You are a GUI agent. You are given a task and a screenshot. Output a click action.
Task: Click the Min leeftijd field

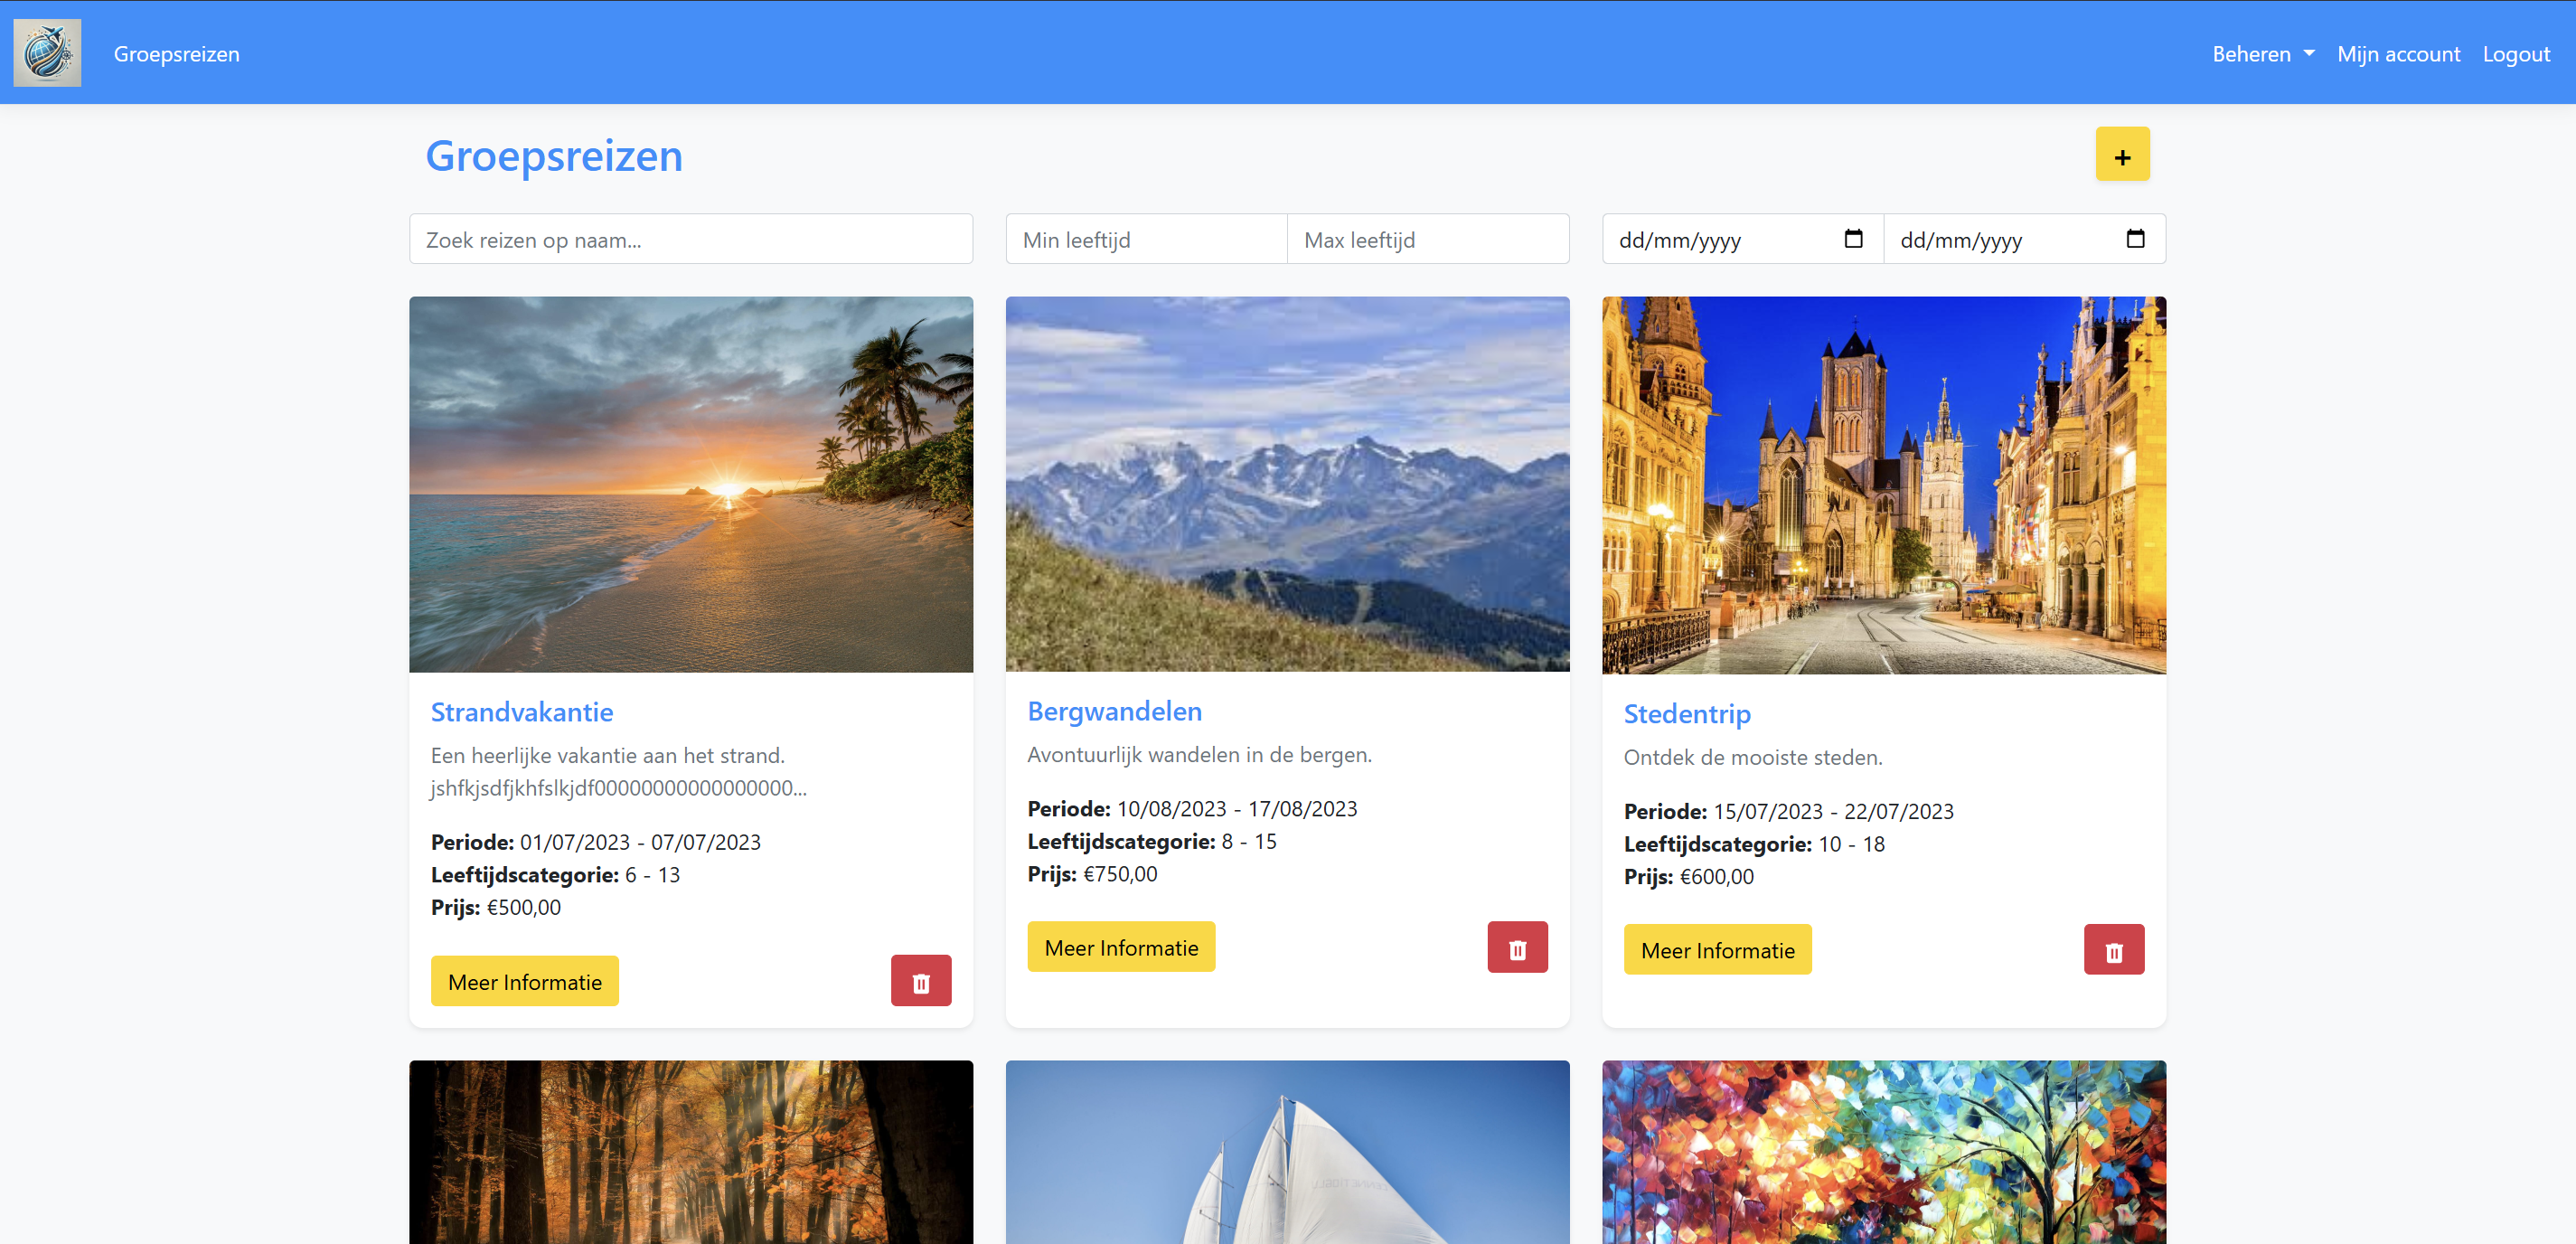point(1146,239)
